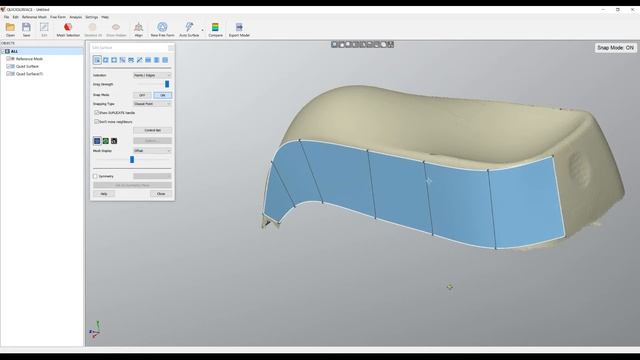Enable the Symmetry checkbox
The image size is (640, 360).
pyautogui.click(x=96, y=176)
